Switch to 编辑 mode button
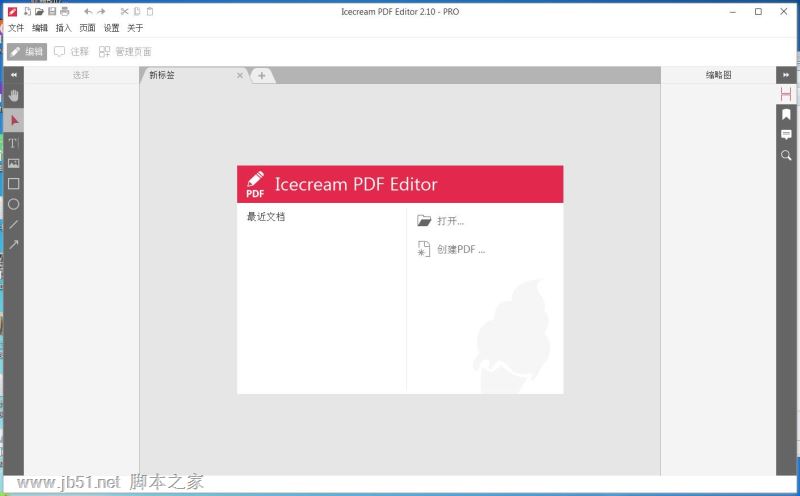Image resolution: width=800 pixels, height=496 pixels. (27, 52)
